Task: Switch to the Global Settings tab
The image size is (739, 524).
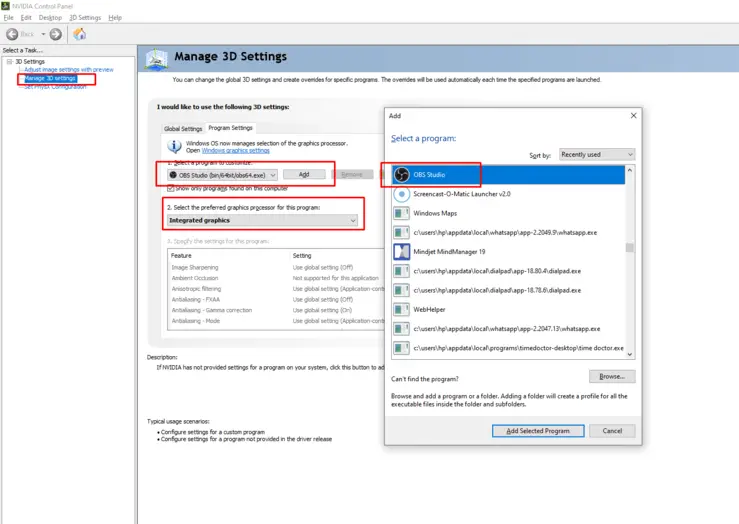Action: [183, 129]
